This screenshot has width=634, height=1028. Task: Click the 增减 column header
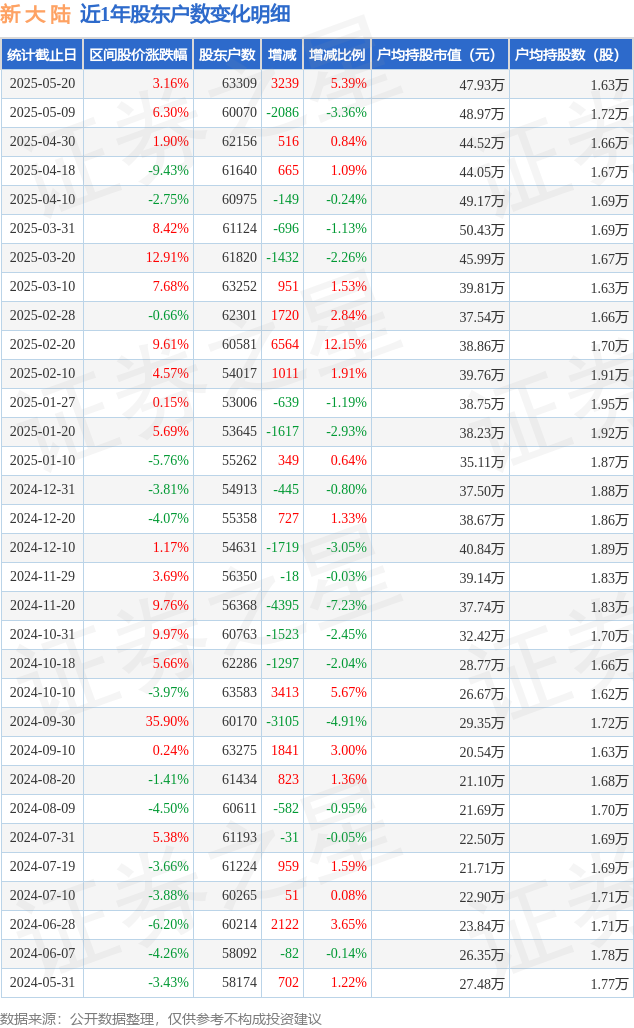(x=282, y=55)
